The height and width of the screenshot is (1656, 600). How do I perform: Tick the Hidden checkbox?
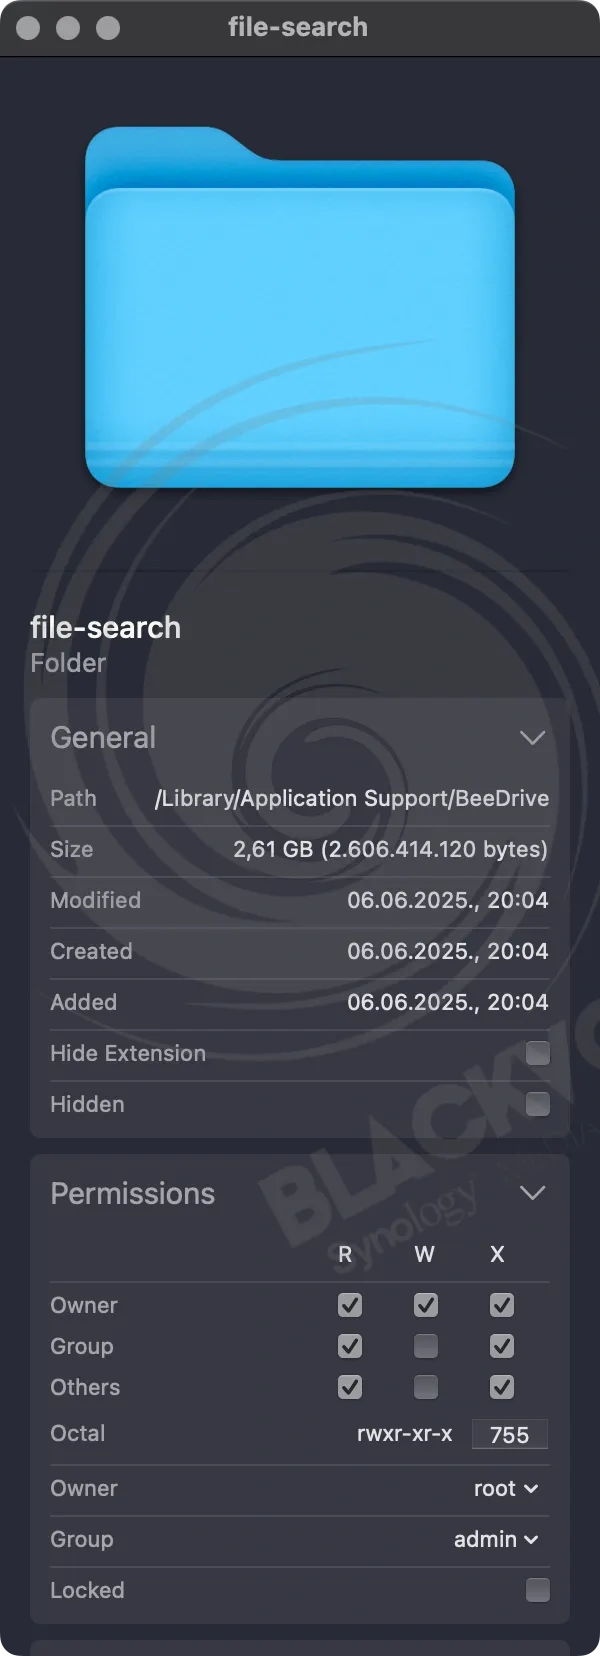(538, 1104)
